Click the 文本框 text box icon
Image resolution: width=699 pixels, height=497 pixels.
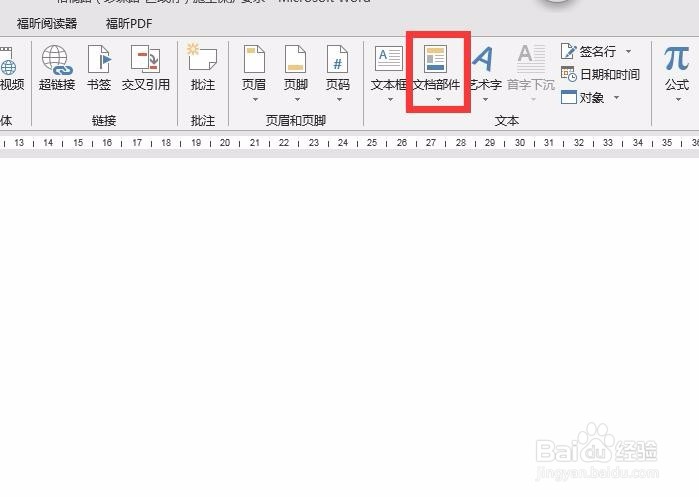389,59
